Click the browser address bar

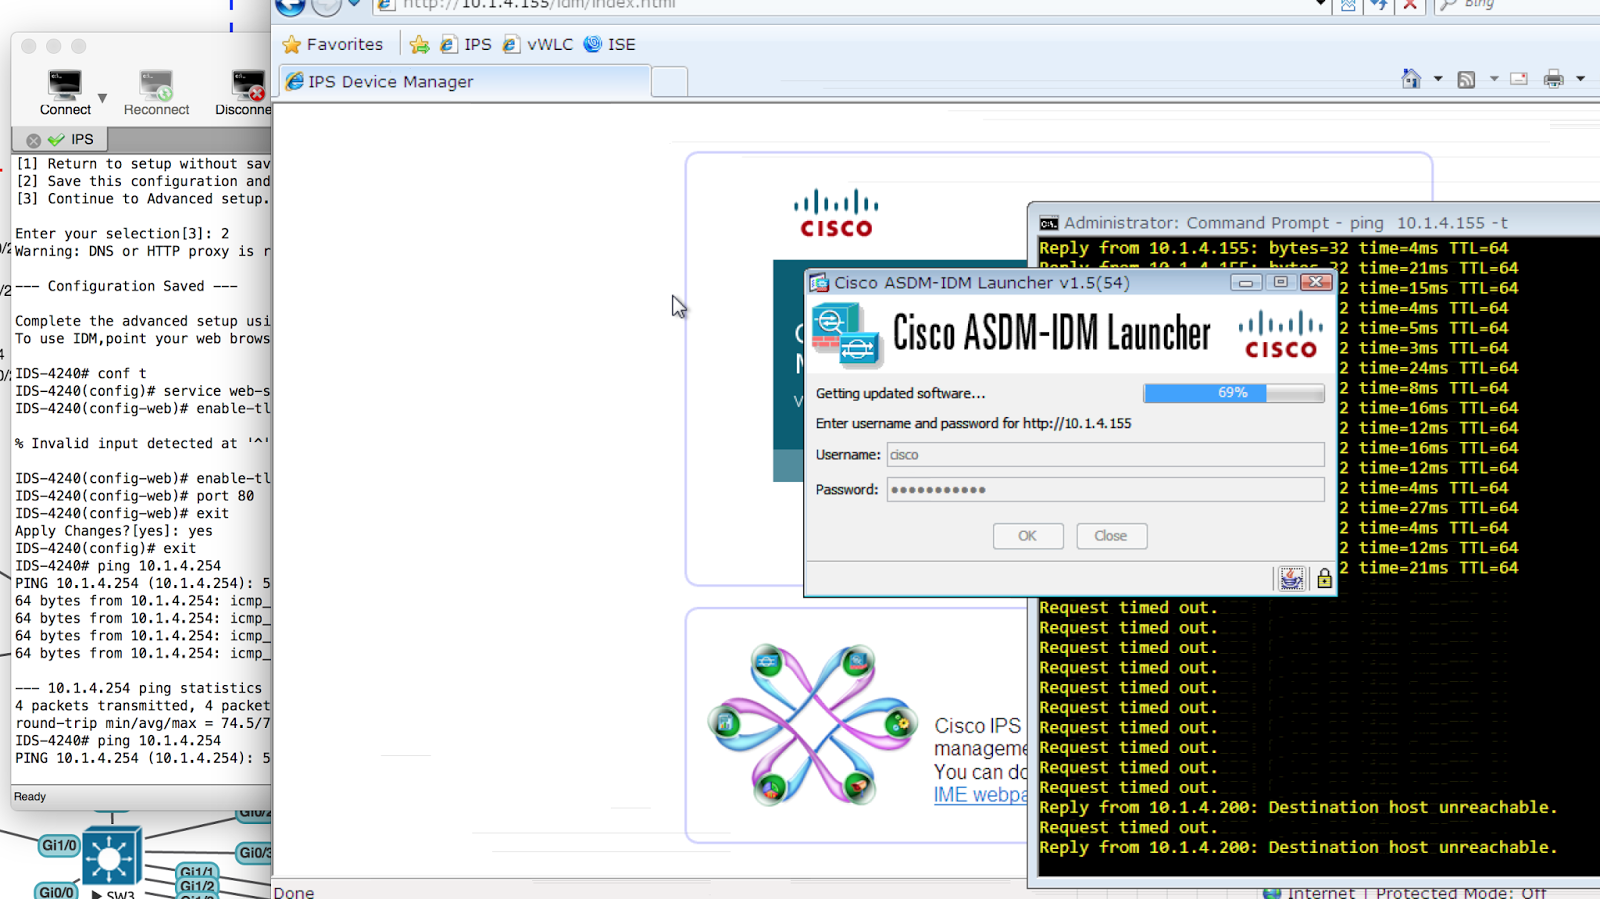pos(850,5)
